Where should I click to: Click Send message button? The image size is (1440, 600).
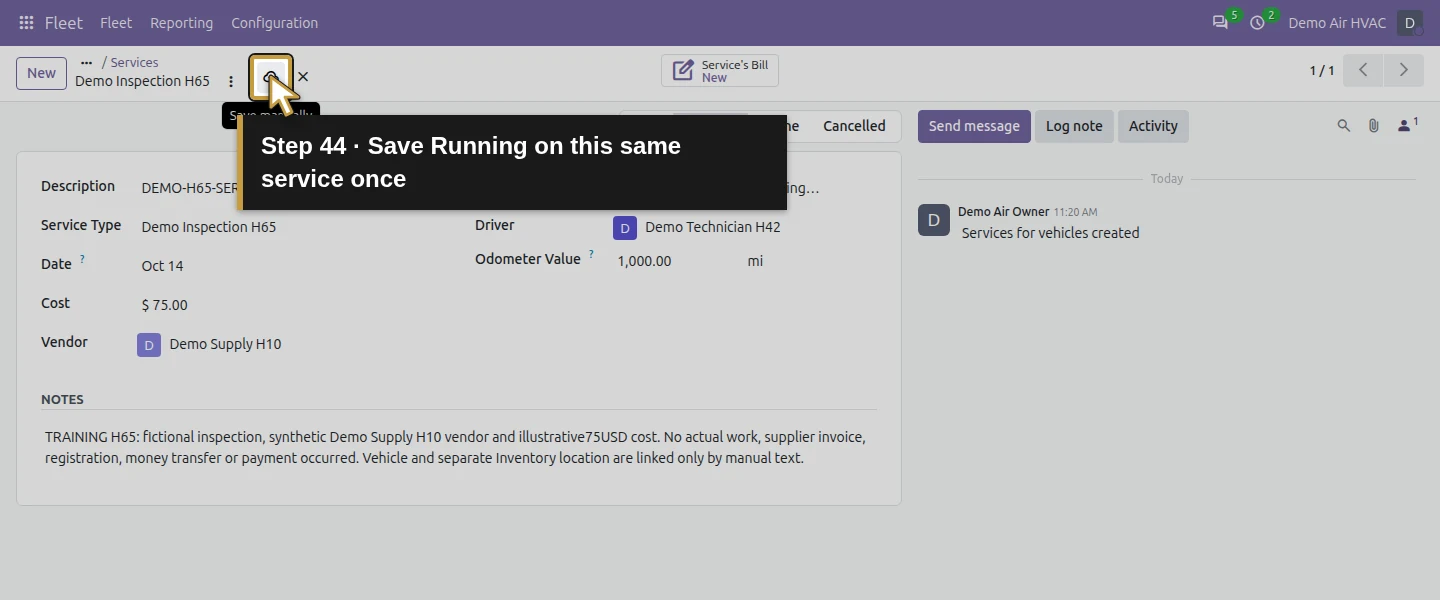[x=974, y=126]
